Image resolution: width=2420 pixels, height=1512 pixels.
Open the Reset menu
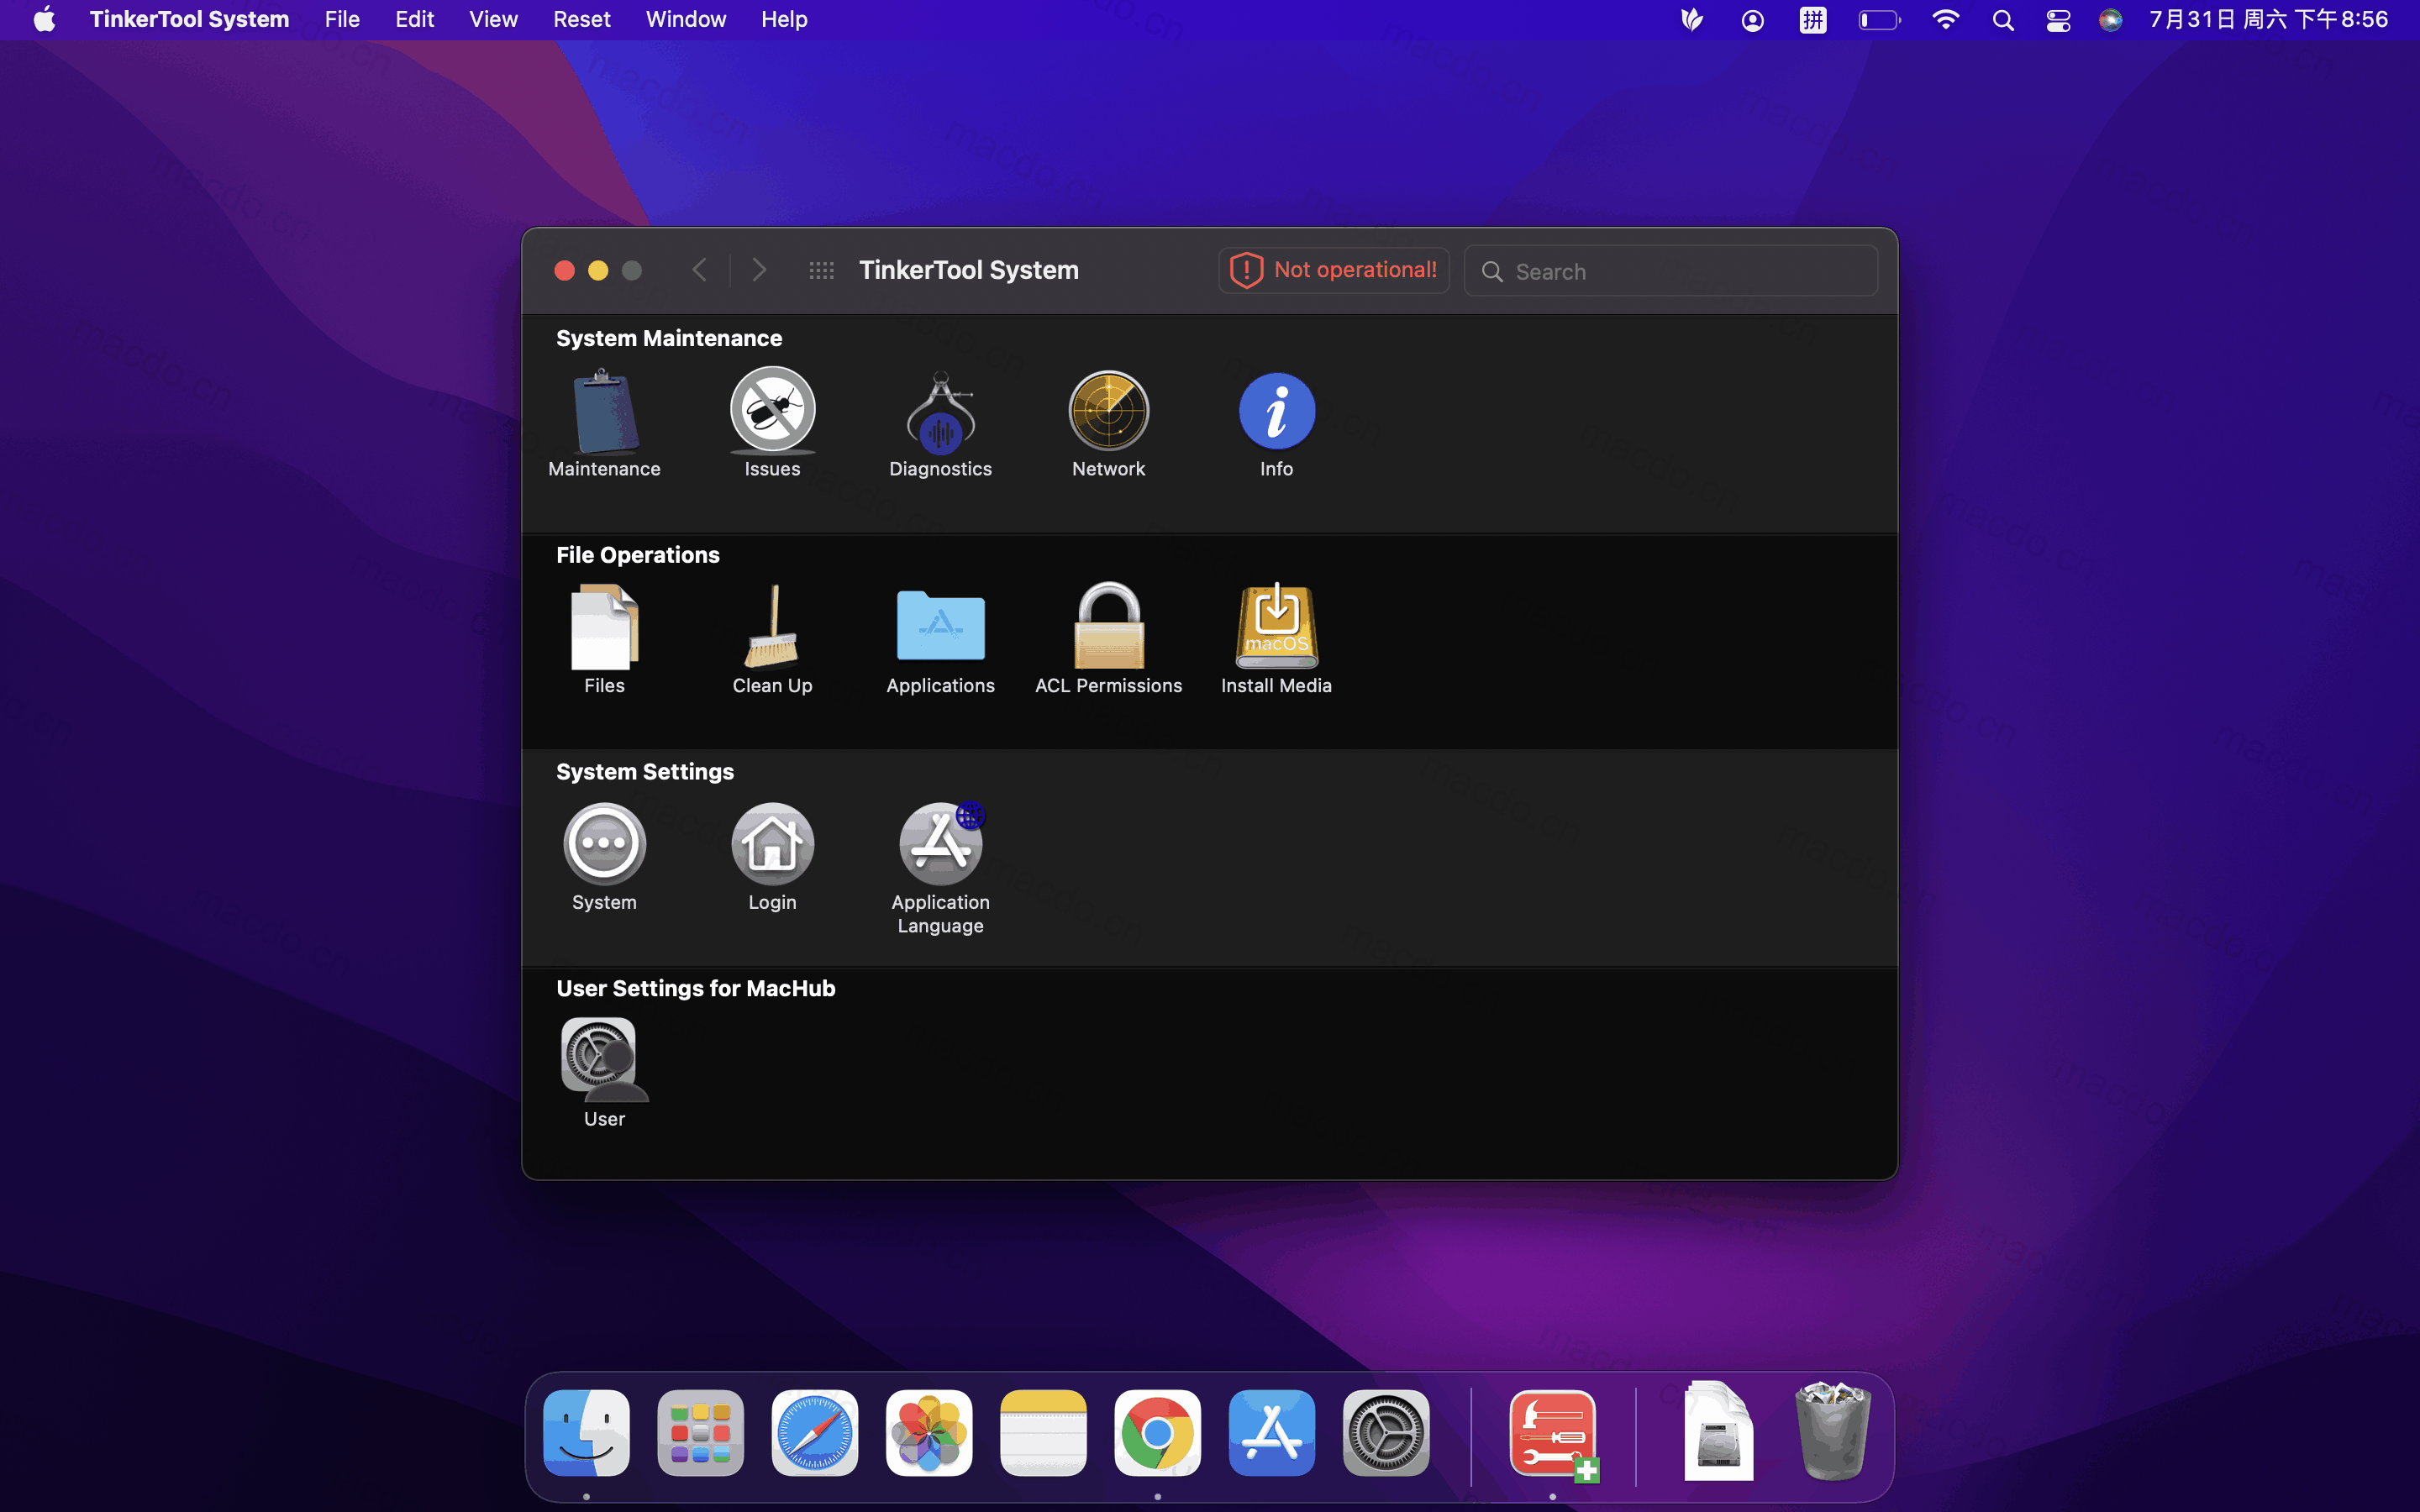tap(581, 19)
